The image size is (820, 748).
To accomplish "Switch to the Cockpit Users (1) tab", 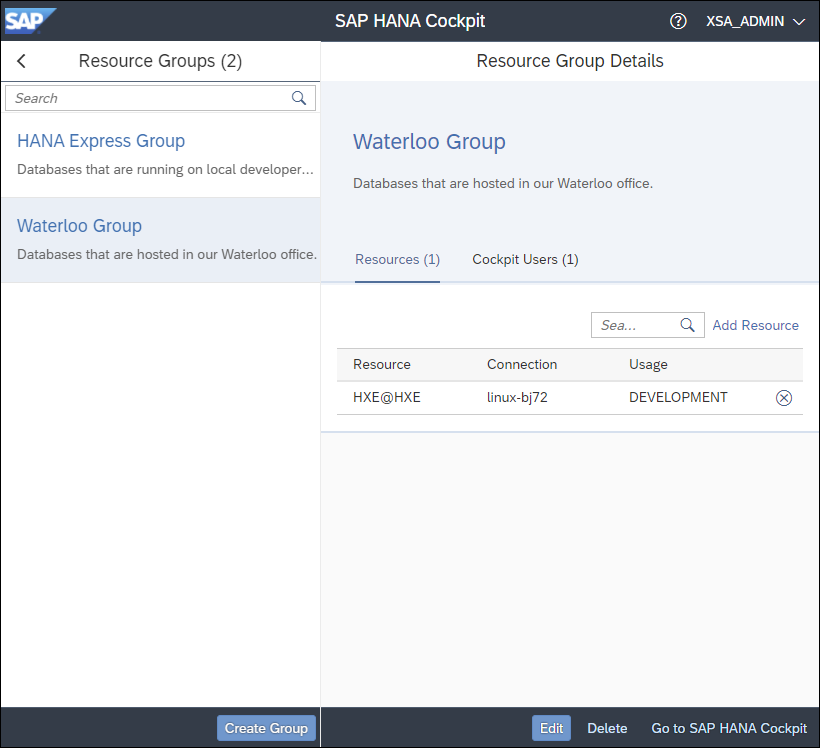I will (x=525, y=259).
